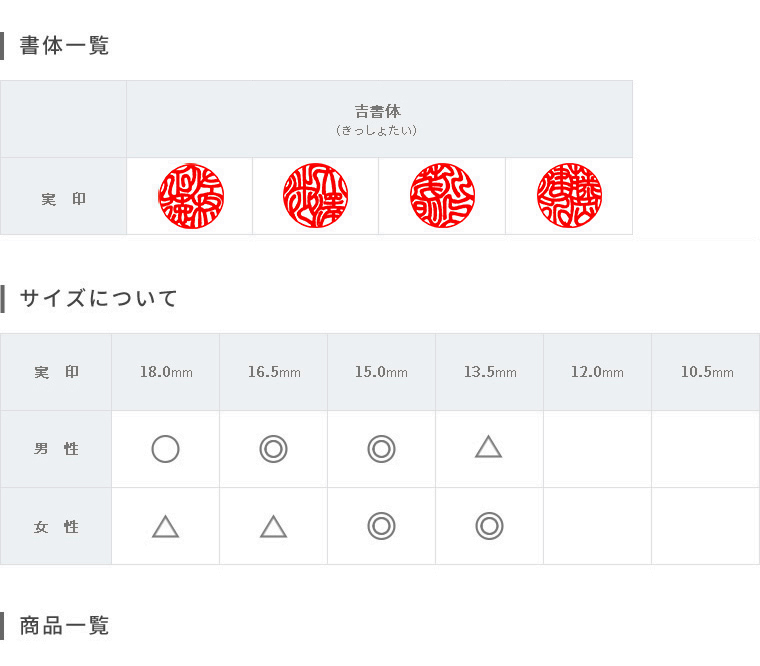Click the double circle under 15.0mm for 女性
The height and width of the screenshot is (666, 760).
pos(381,526)
